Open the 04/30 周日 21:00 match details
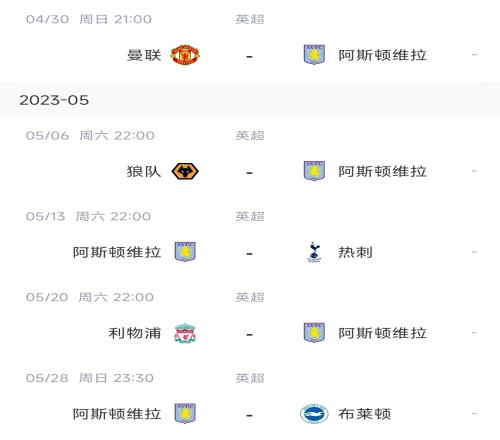This screenshot has height=440, width=500. pyautogui.click(x=250, y=41)
